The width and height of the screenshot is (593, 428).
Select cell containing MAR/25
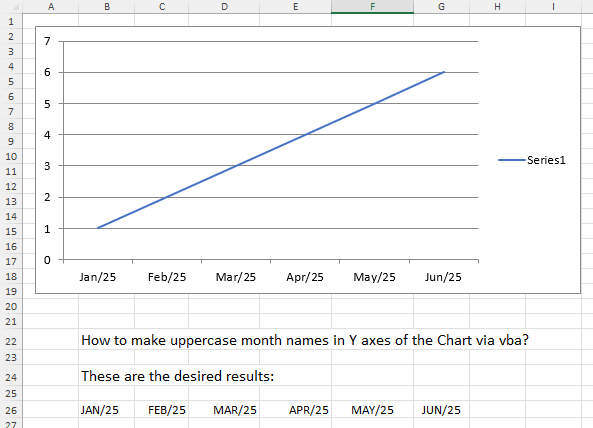coord(224,410)
